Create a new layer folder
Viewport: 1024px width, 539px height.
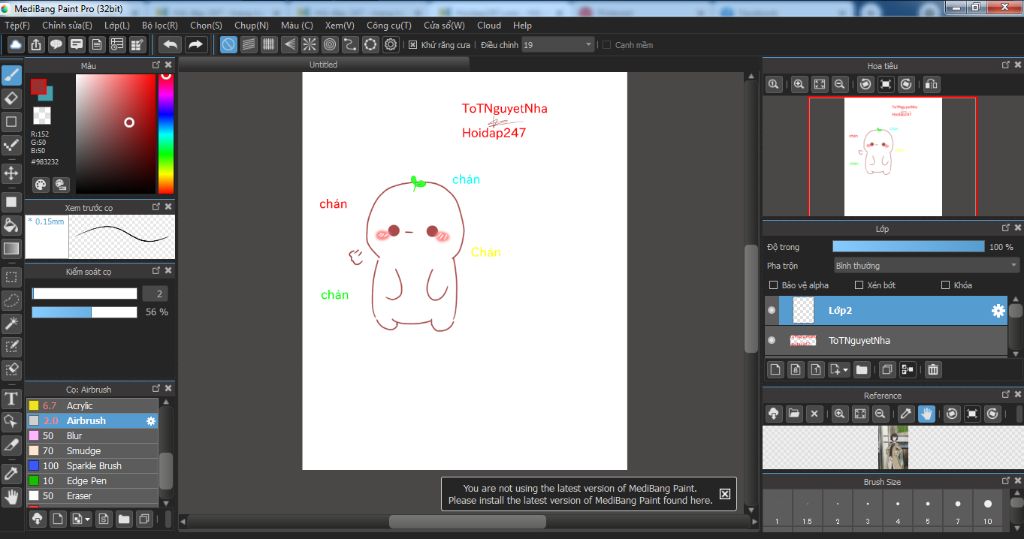tap(861, 370)
